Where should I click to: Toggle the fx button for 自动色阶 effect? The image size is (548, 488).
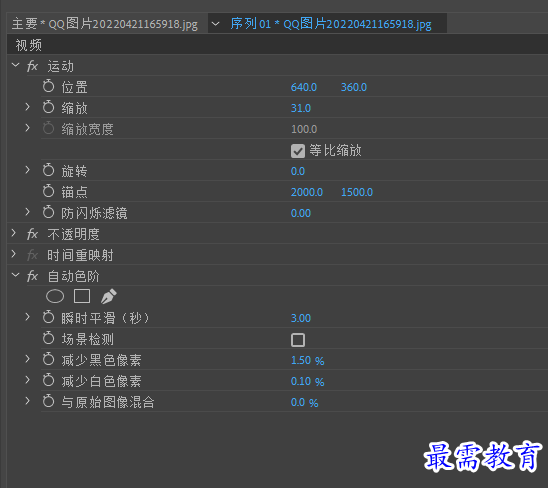tap(32, 276)
